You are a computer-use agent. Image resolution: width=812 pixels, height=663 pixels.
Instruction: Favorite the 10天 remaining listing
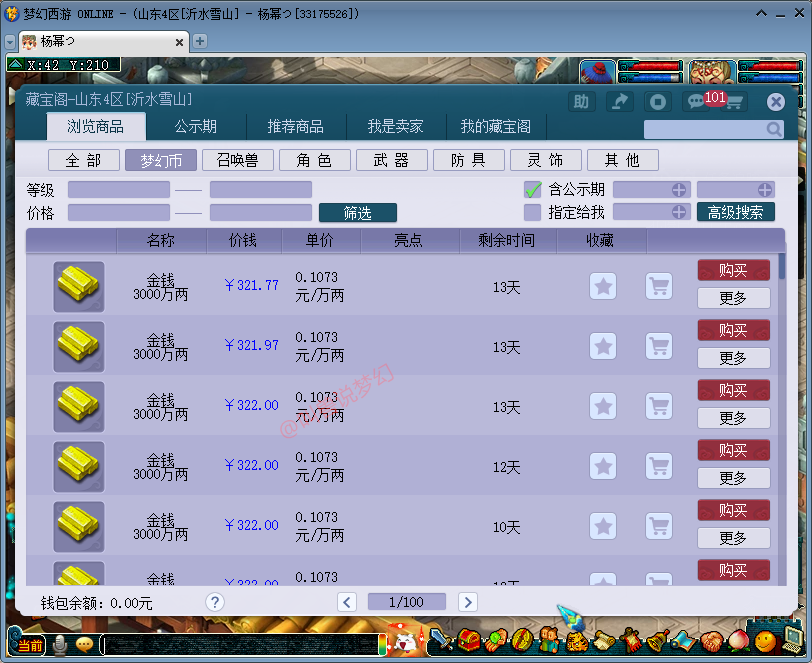(x=603, y=527)
